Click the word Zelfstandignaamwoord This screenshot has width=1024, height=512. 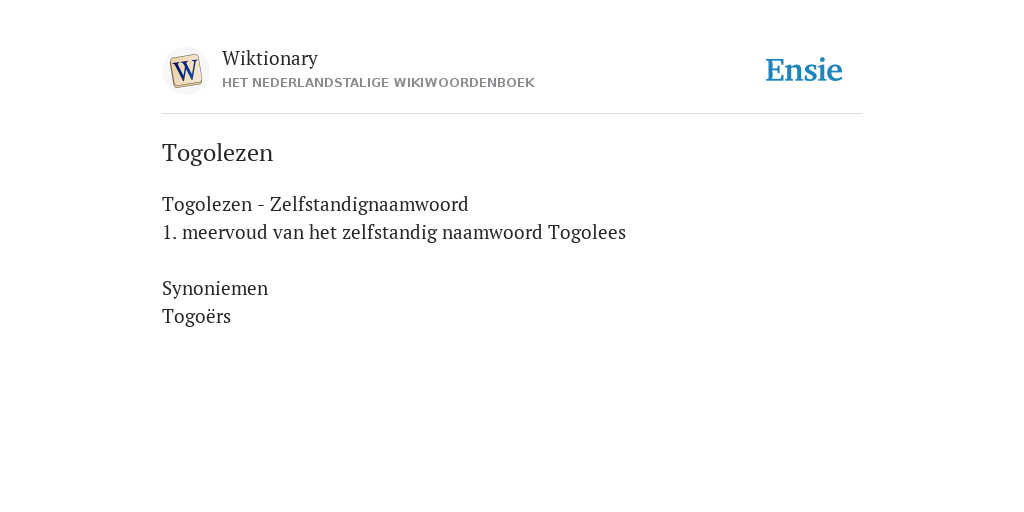pyautogui.click(x=369, y=204)
